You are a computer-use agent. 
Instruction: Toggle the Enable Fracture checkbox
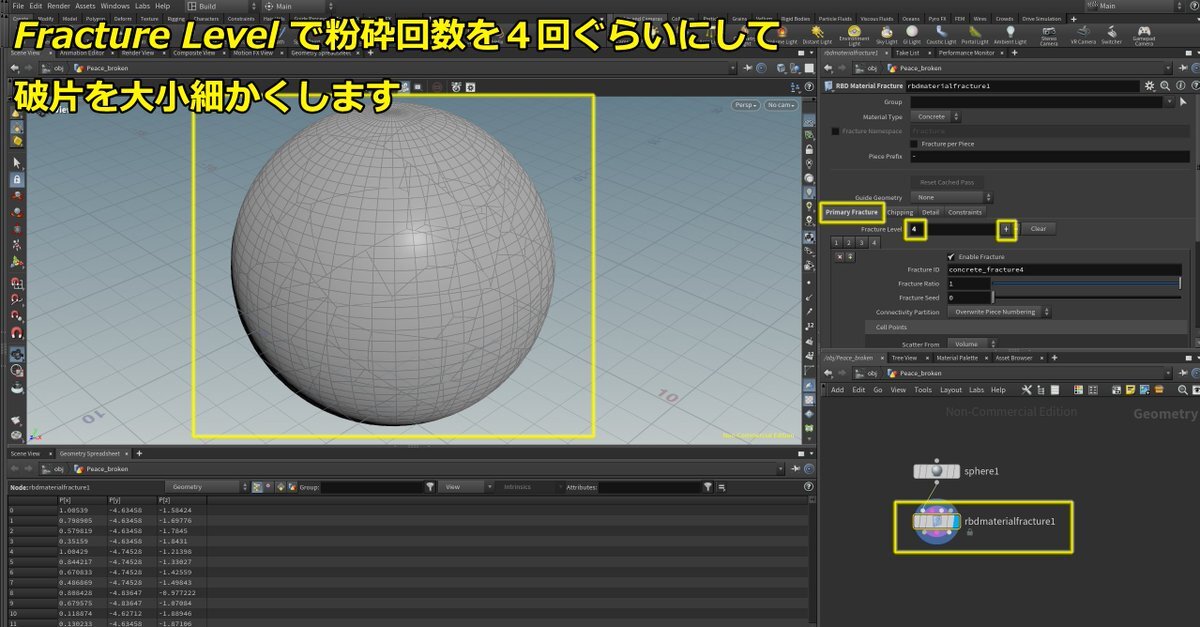[951, 257]
